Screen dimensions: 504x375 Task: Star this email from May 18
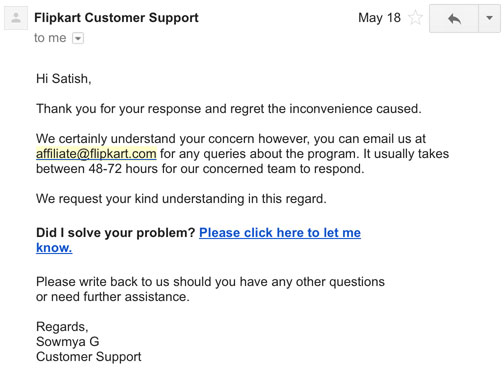click(415, 18)
